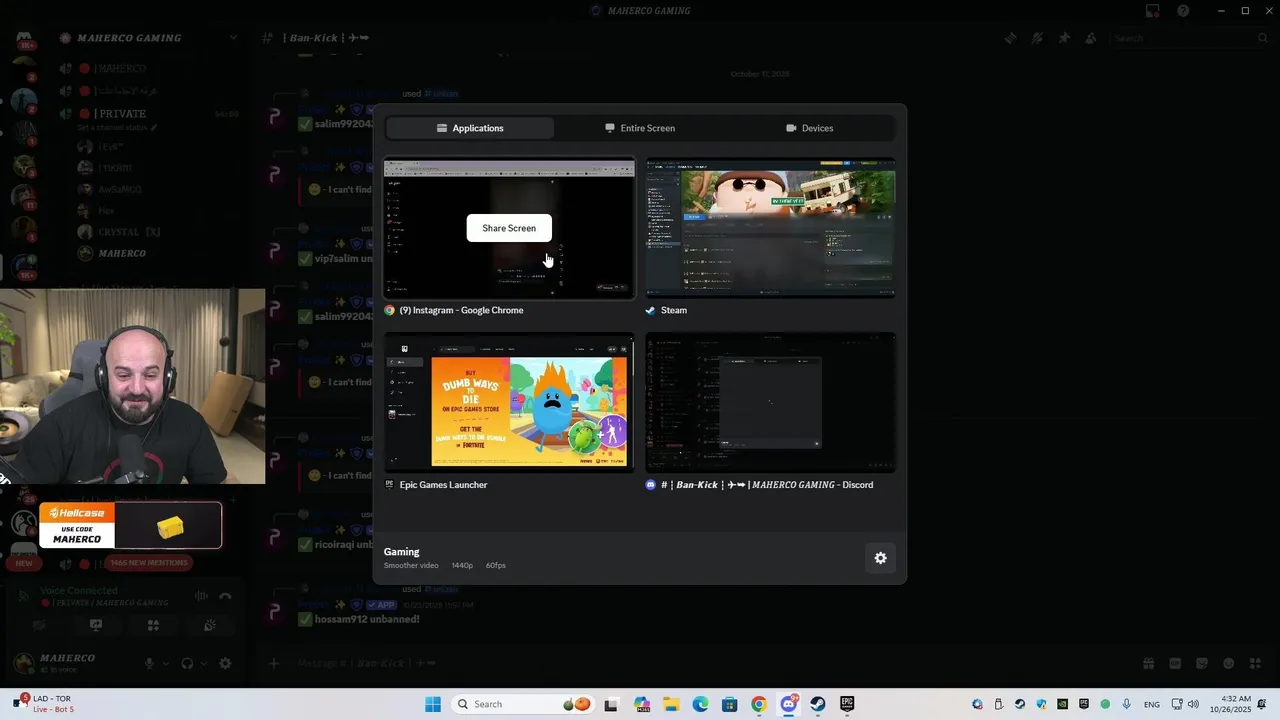Toggle member list in channel header
Screen dimensions: 1280x720
tap(1091, 38)
